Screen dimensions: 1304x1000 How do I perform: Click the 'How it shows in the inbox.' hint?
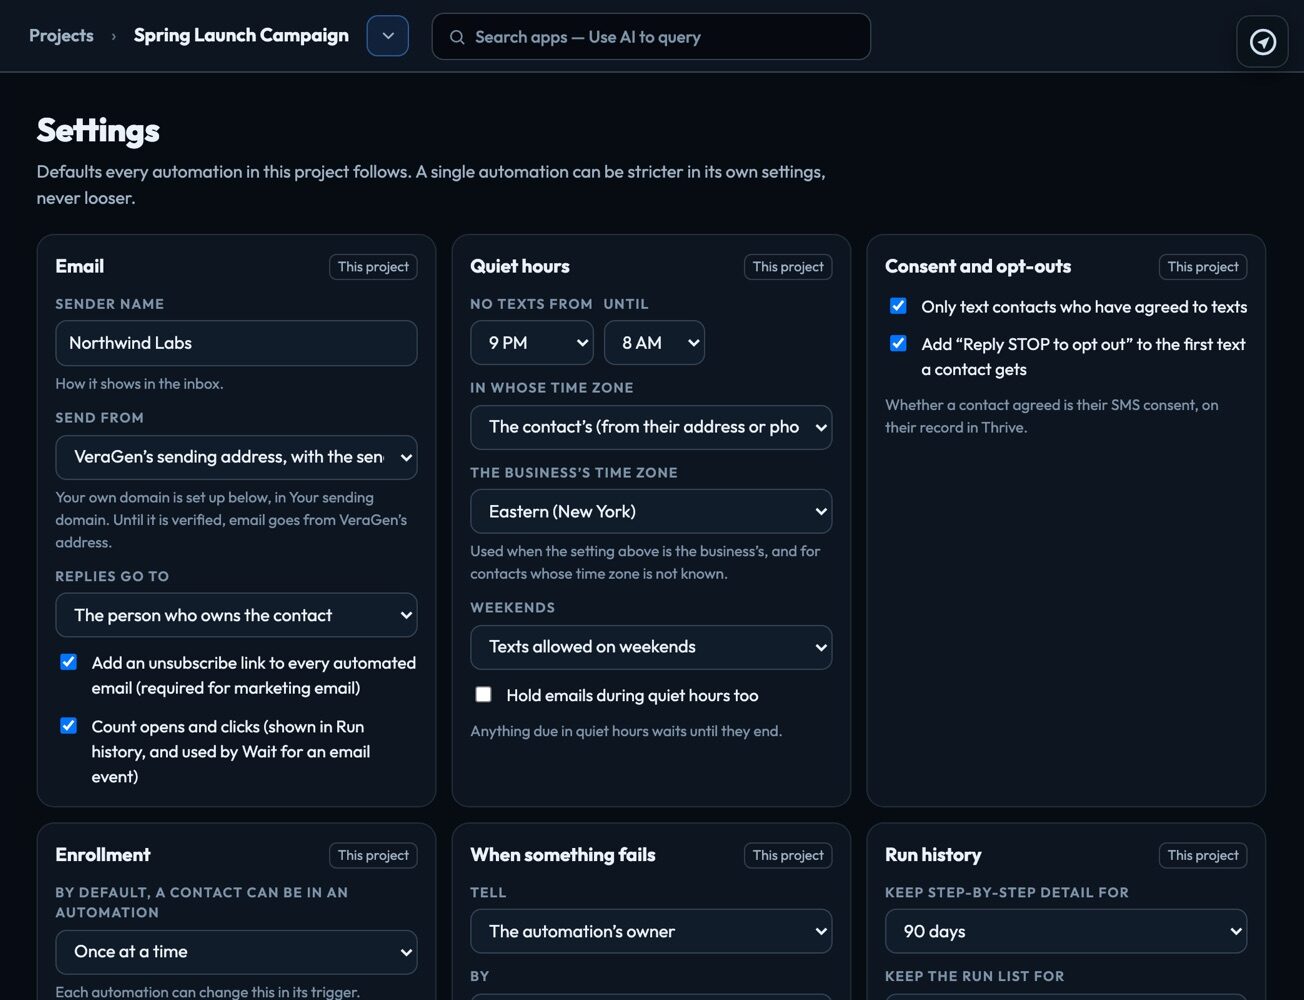click(139, 384)
